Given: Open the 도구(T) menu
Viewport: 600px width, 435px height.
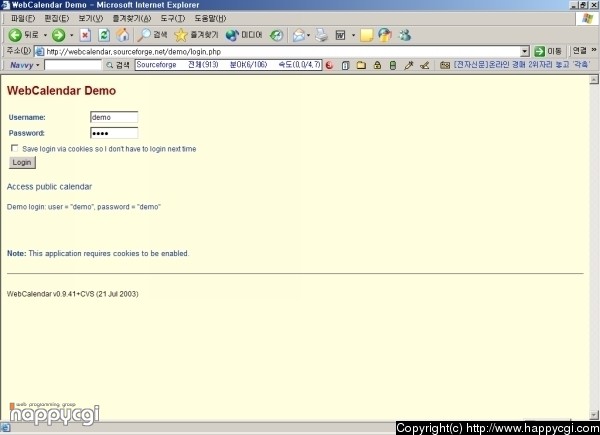Looking at the screenshot, I should [x=172, y=18].
